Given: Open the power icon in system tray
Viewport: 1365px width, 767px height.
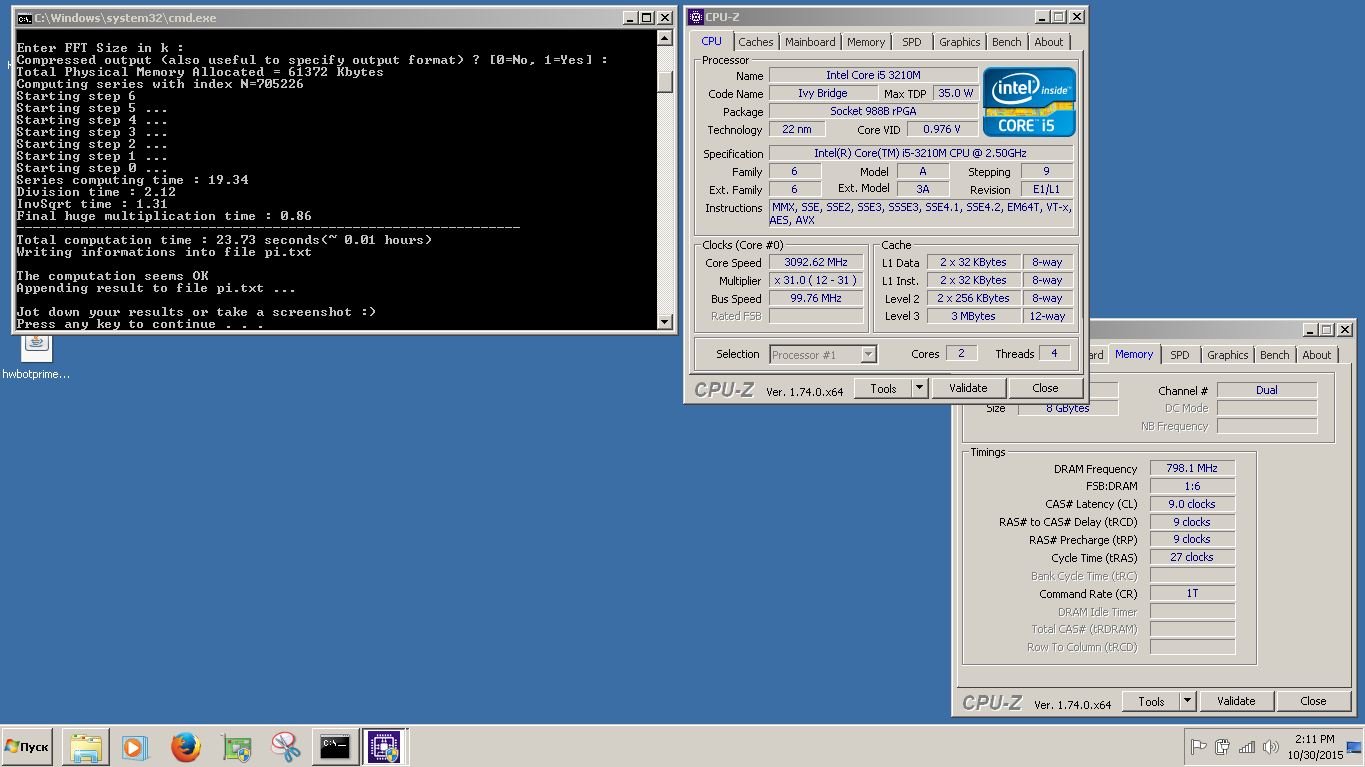Looking at the screenshot, I should (x=1222, y=747).
